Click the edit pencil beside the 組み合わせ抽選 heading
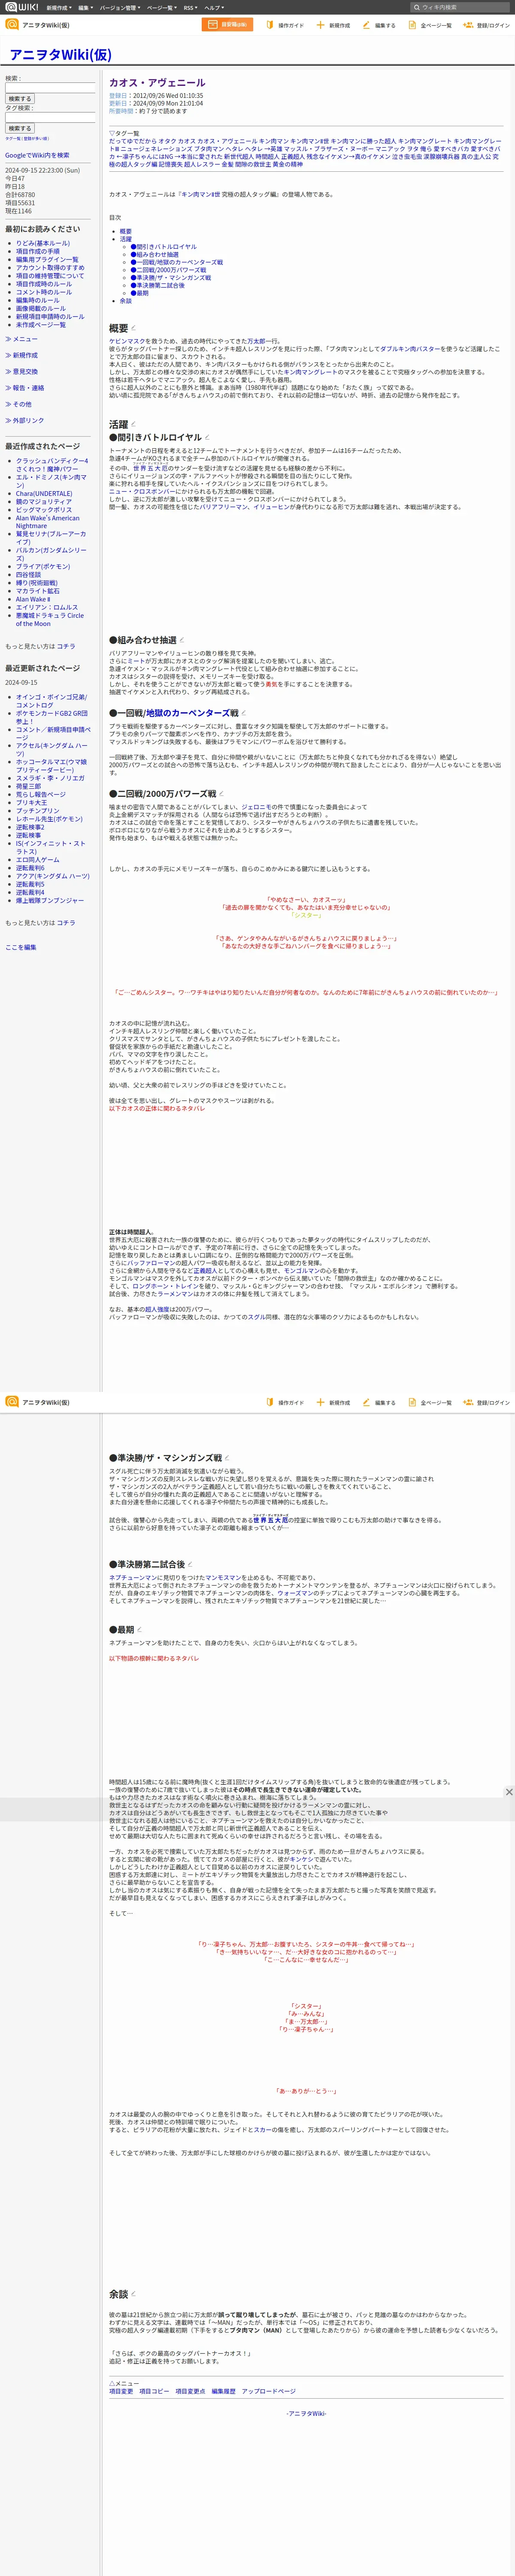The image size is (515, 2576). point(182,640)
